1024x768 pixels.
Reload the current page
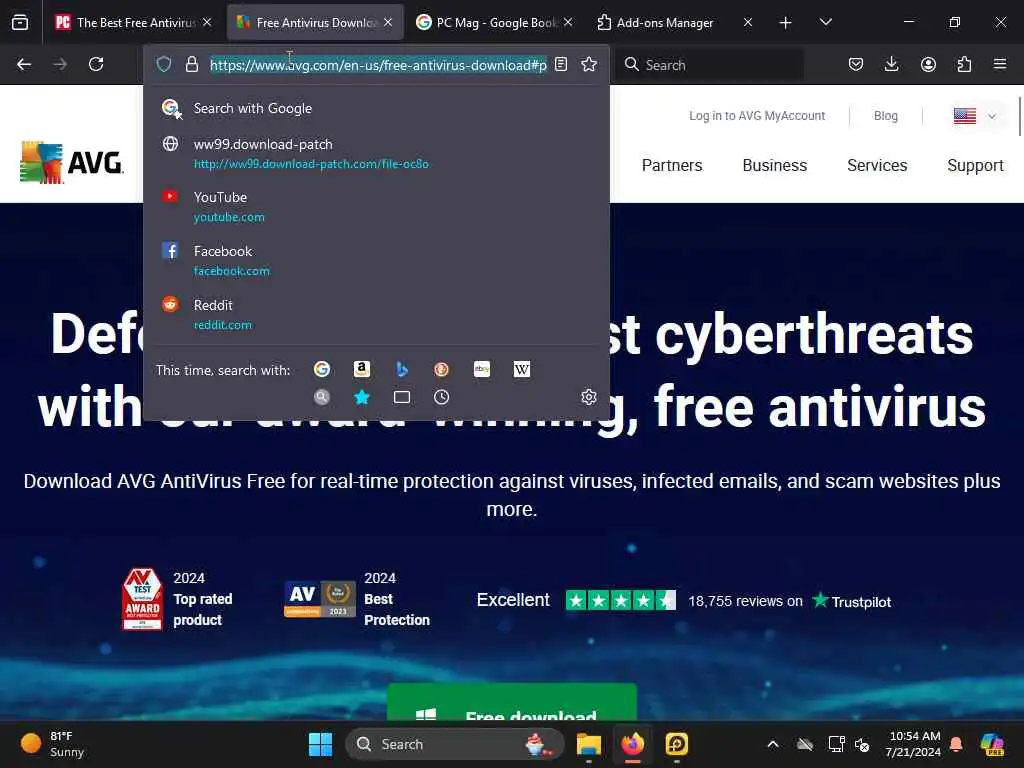pos(96,64)
